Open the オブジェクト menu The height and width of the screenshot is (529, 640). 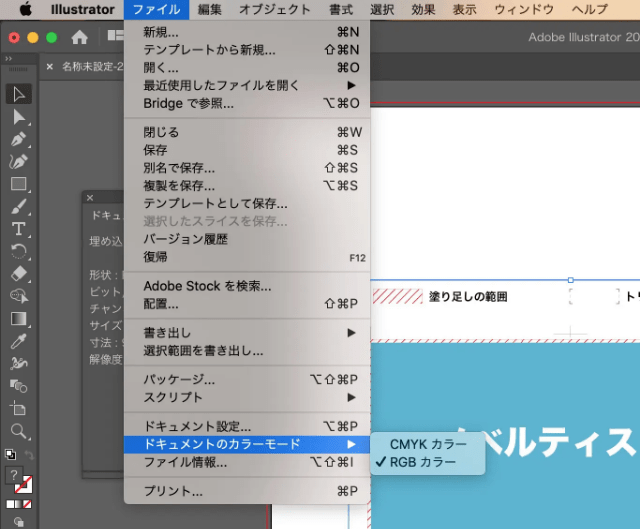click(275, 9)
